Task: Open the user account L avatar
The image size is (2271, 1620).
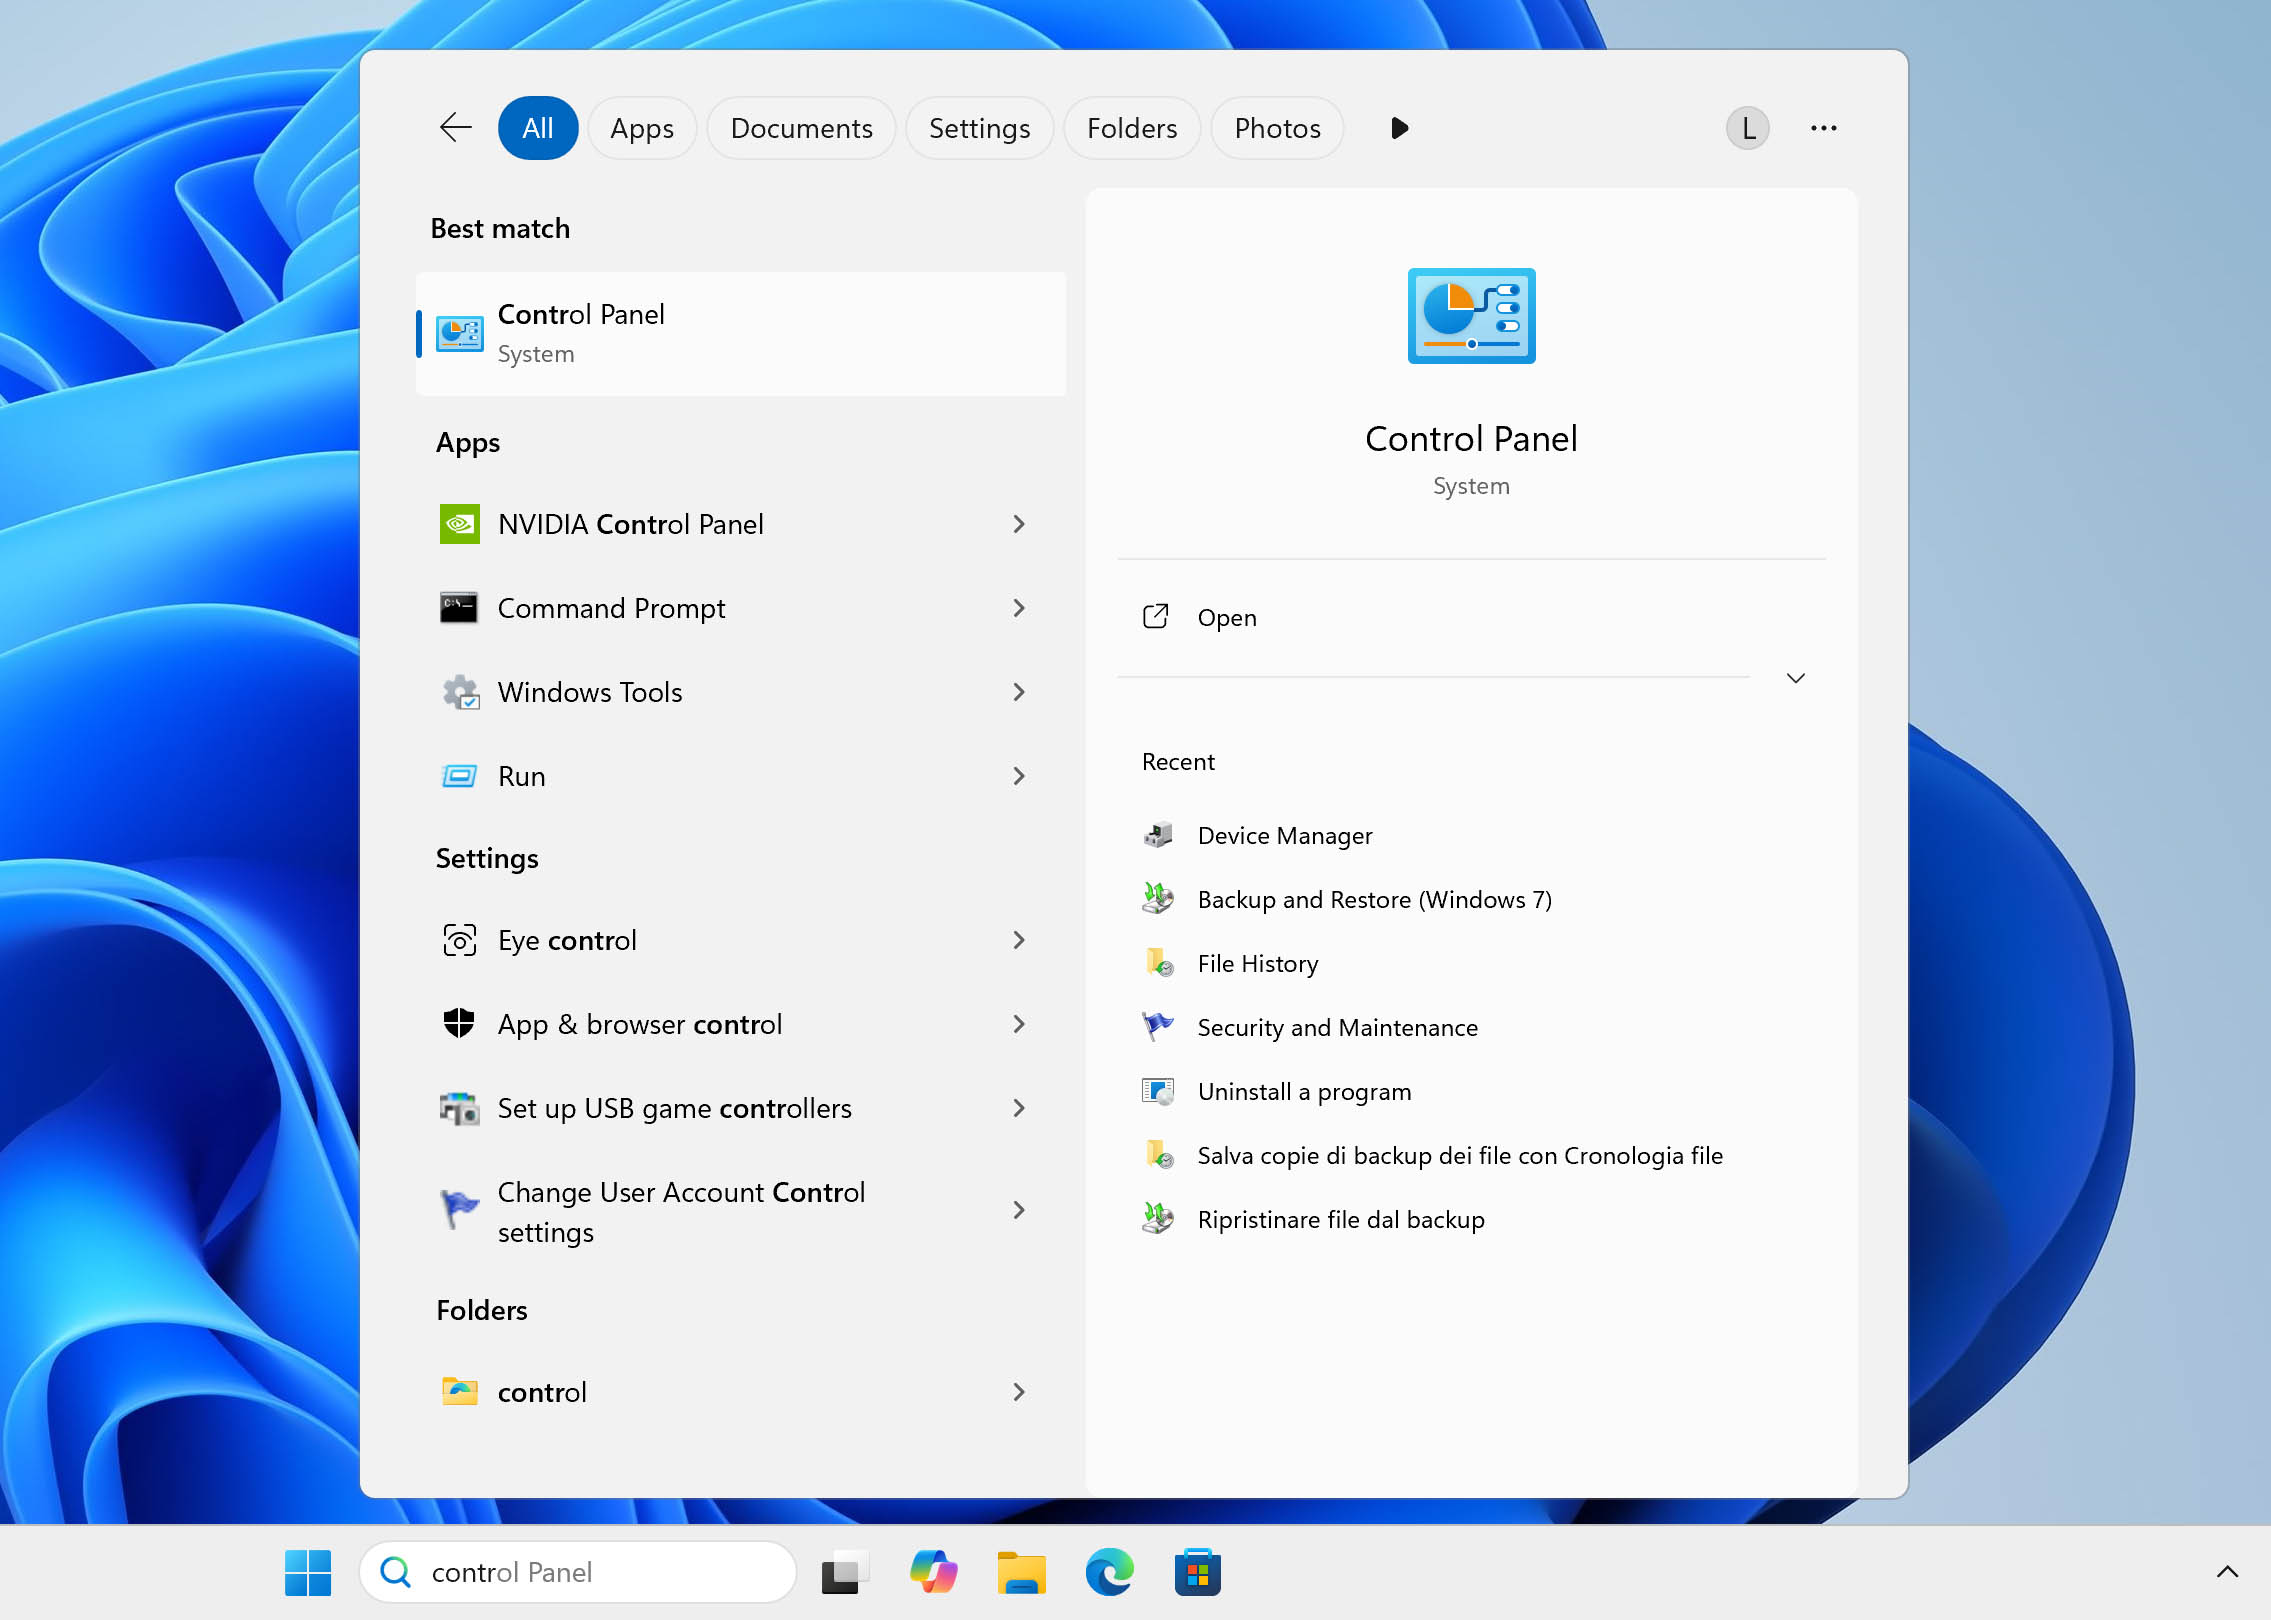Action: [x=1747, y=128]
